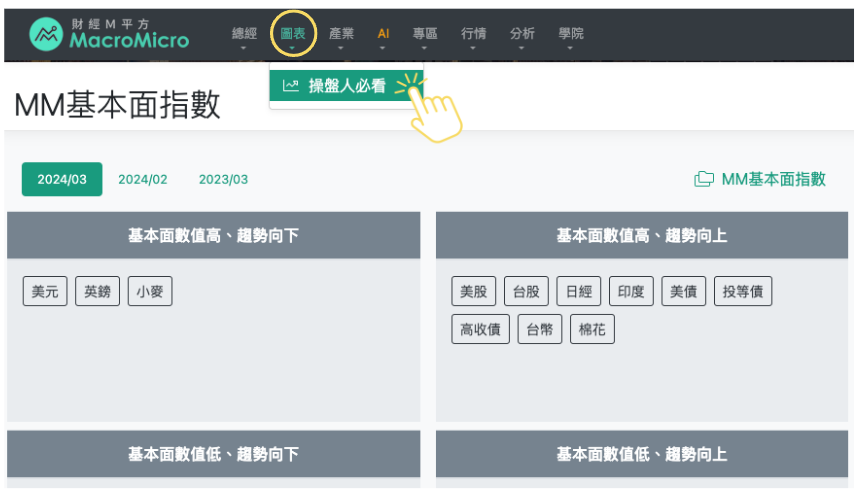Click the 美債 tag
Image resolution: width=858 pixels, height=490 pixels.
(683, 291)
